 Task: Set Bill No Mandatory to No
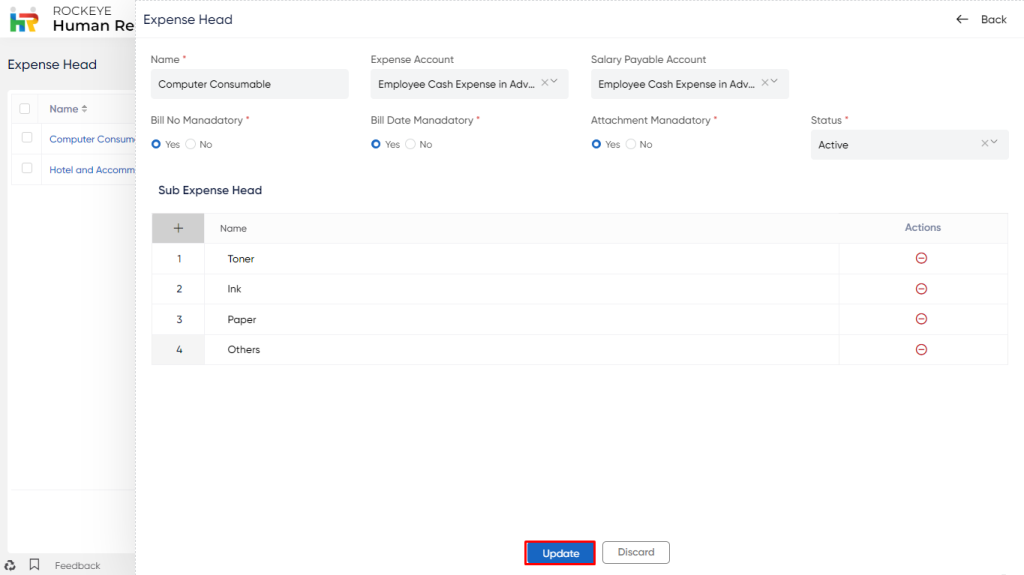pos(191,144)
